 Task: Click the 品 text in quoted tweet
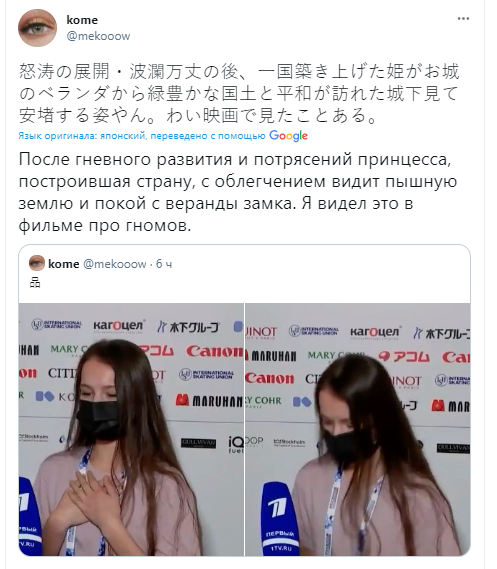click(x=35, y=282)
